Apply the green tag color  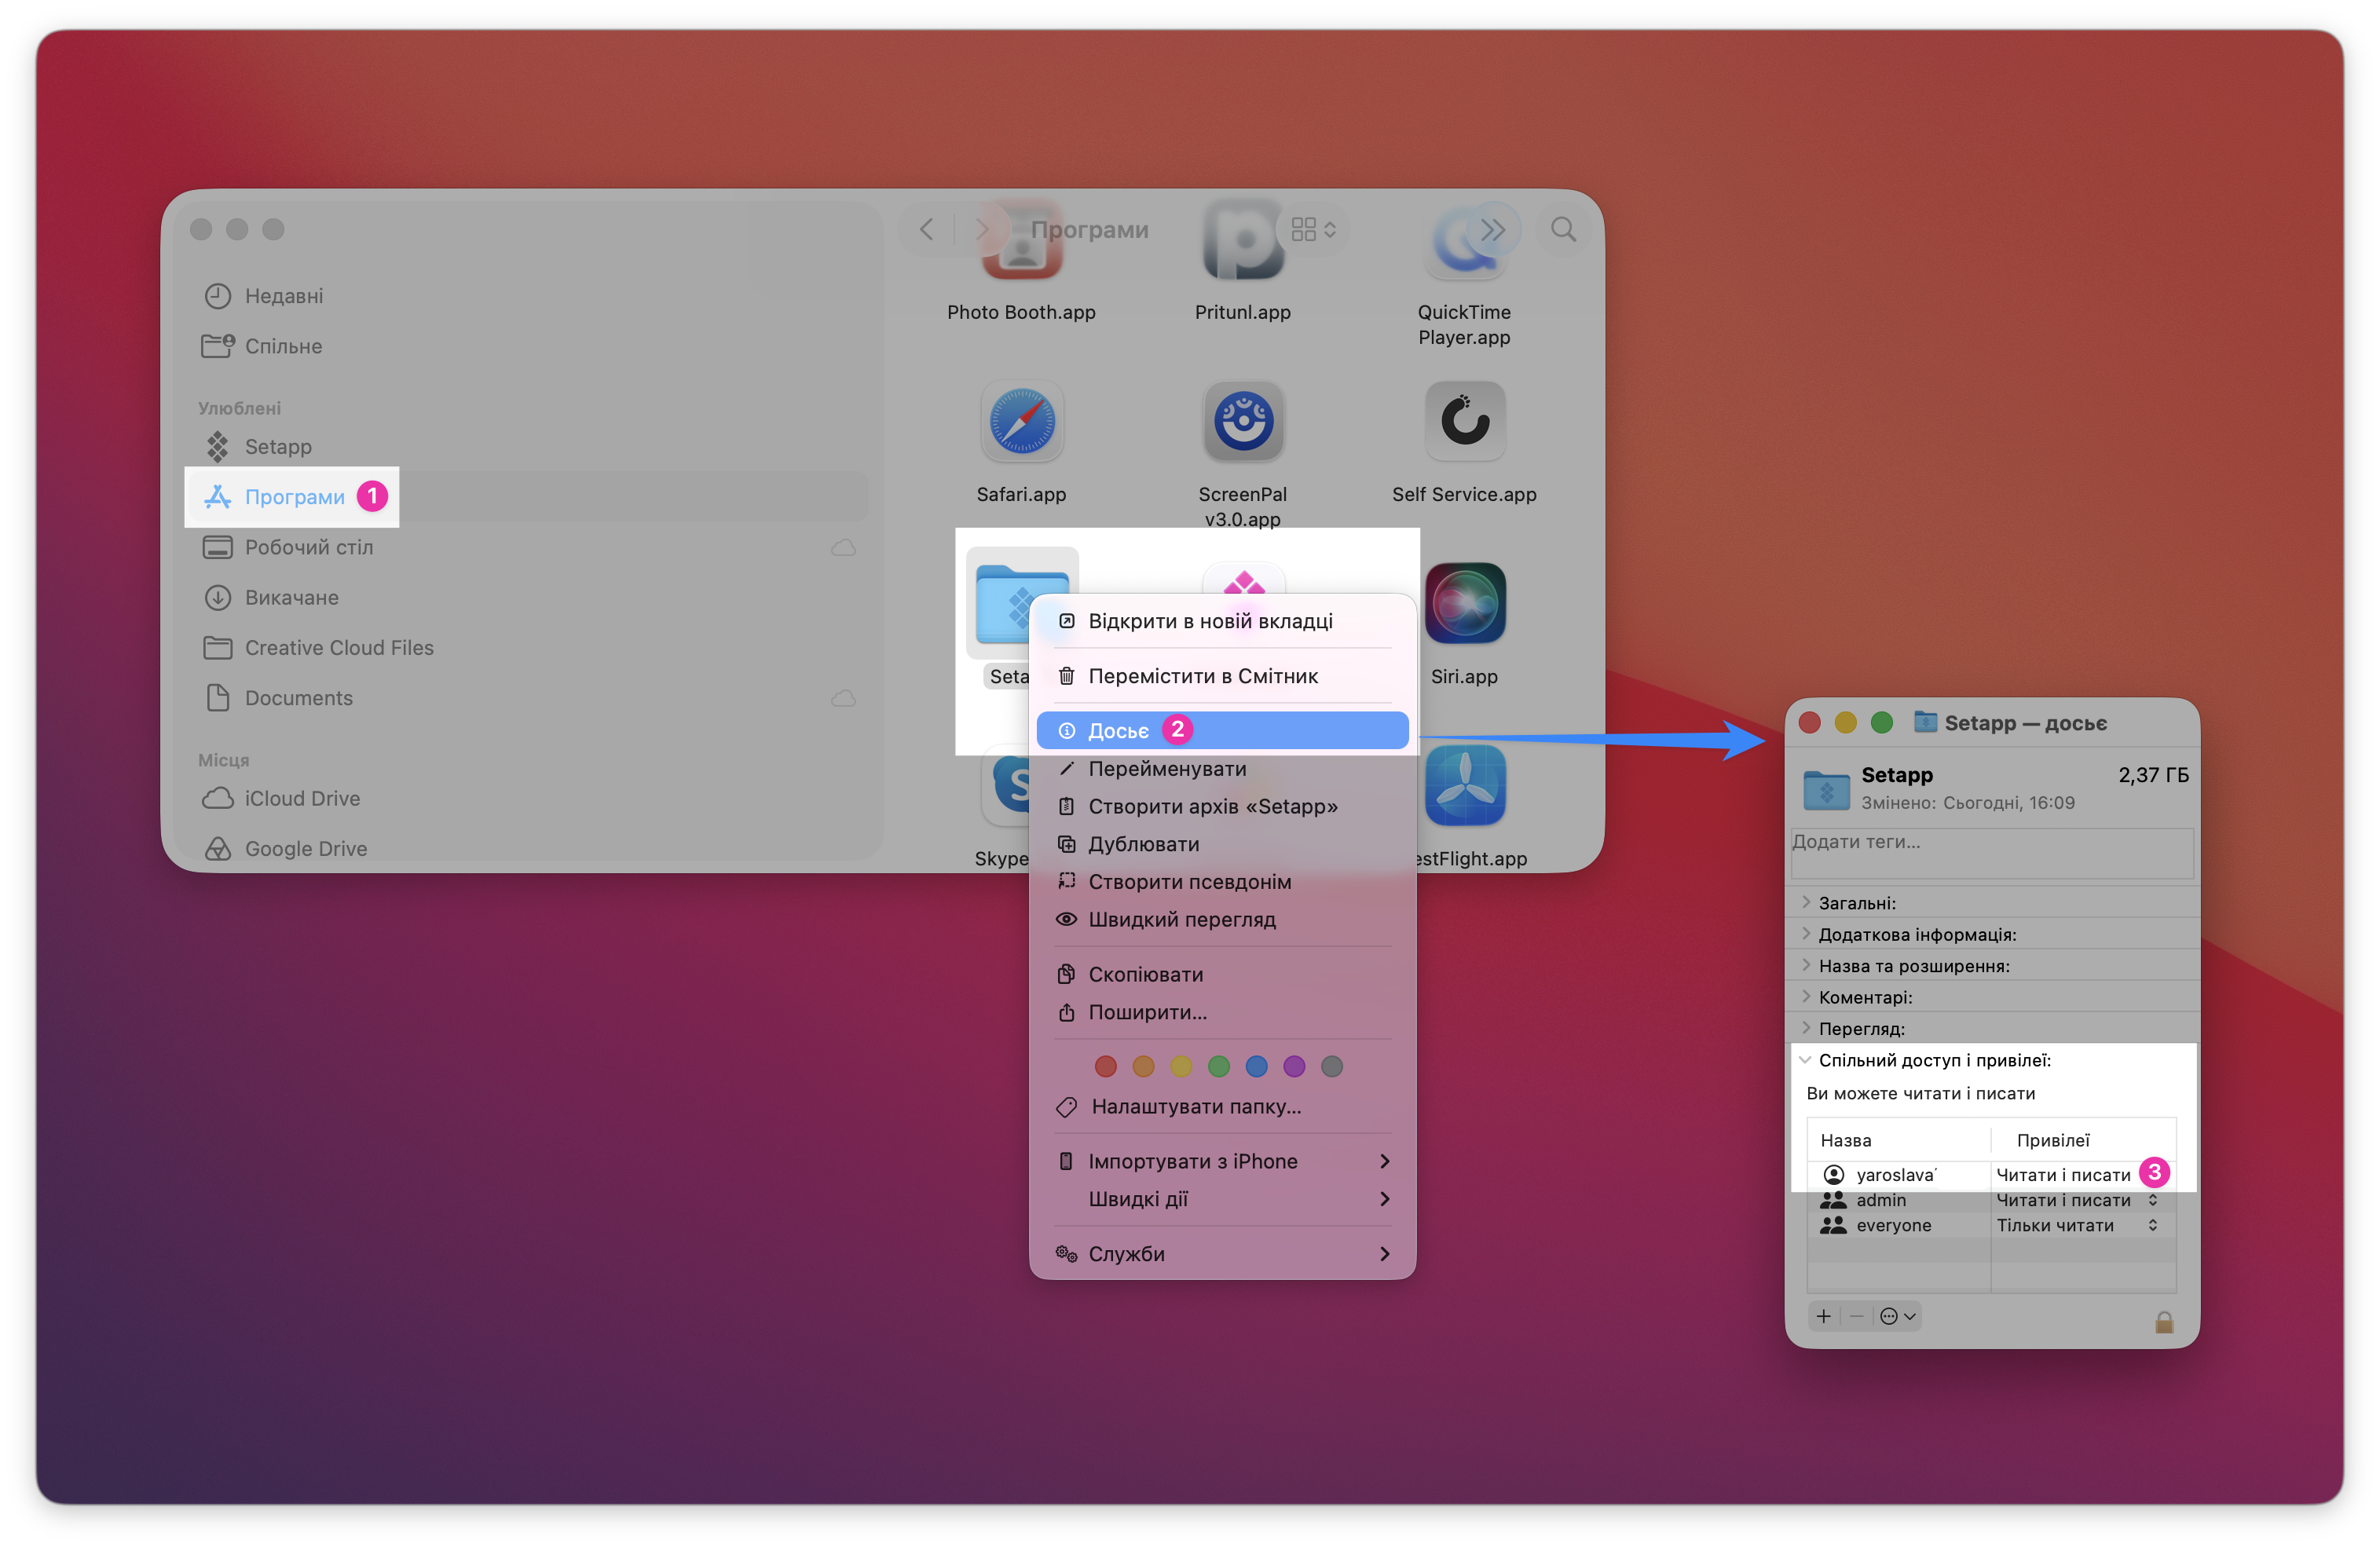[1218, 1066]
